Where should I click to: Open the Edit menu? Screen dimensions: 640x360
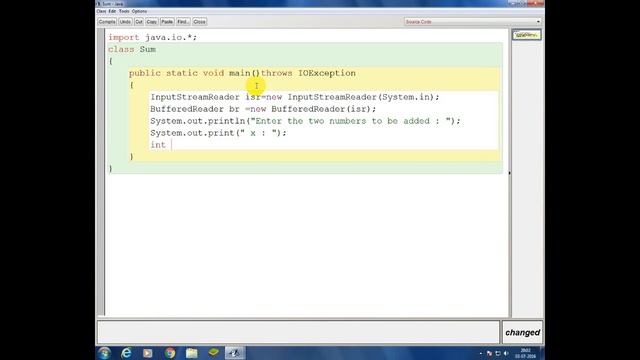tap(112, 11)
